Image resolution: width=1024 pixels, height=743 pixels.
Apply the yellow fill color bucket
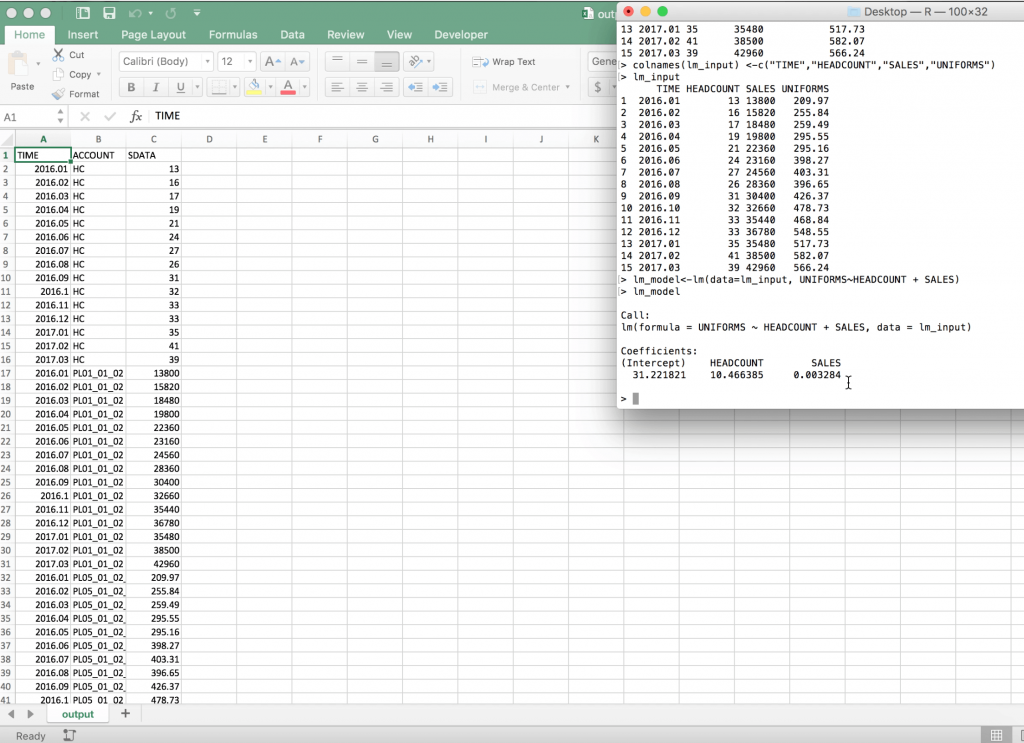(x=254, y=87)
